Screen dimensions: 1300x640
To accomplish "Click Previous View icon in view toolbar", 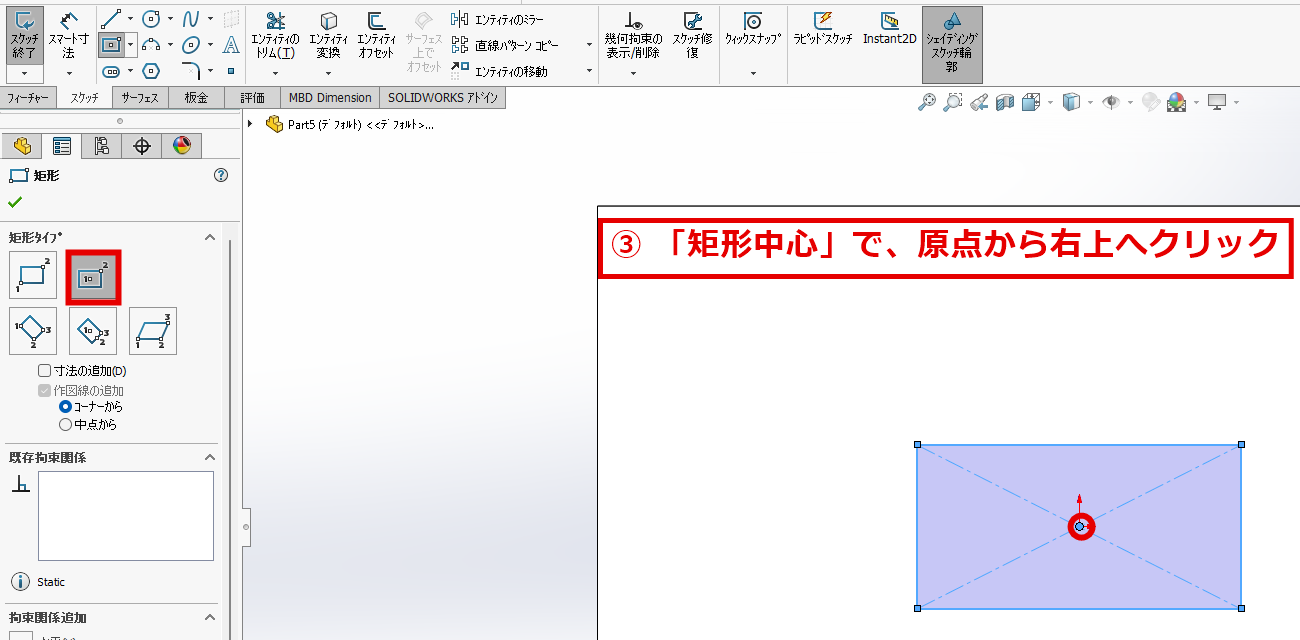I will point(979,102).
